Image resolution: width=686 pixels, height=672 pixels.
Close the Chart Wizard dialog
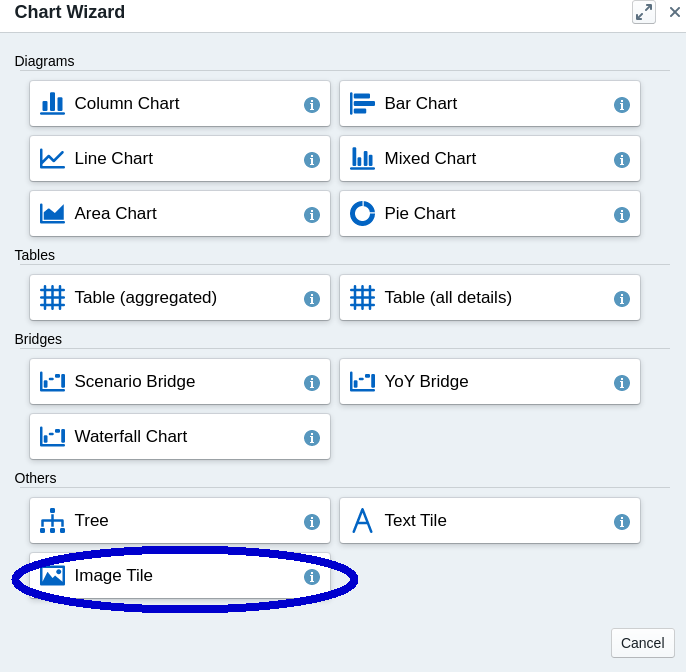[x=675, y=12]
